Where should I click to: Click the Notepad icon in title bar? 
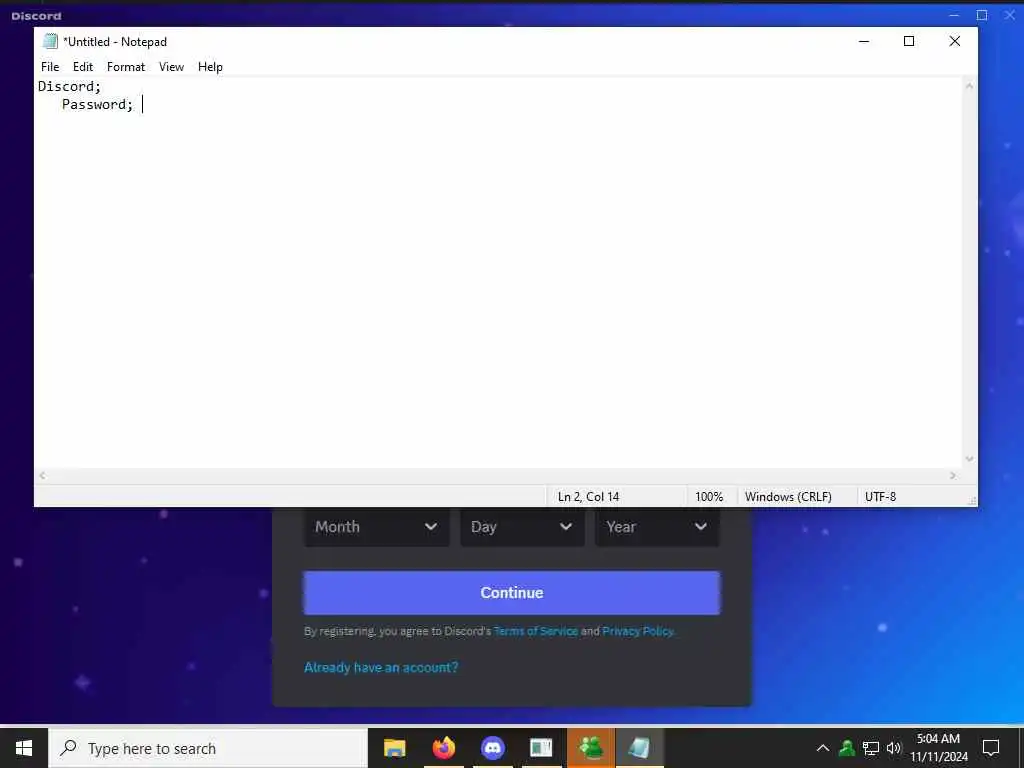tap(50, 41)
